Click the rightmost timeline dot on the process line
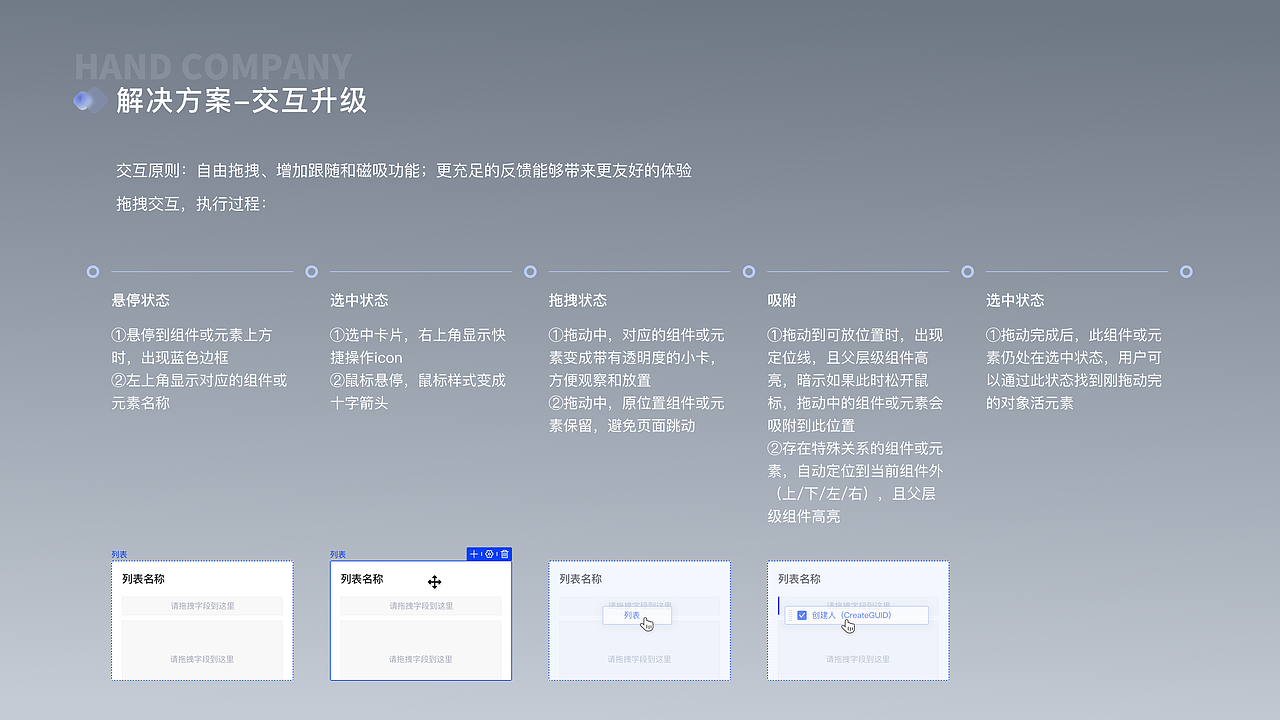The image size is (1280, 720). pos(1185,271)
